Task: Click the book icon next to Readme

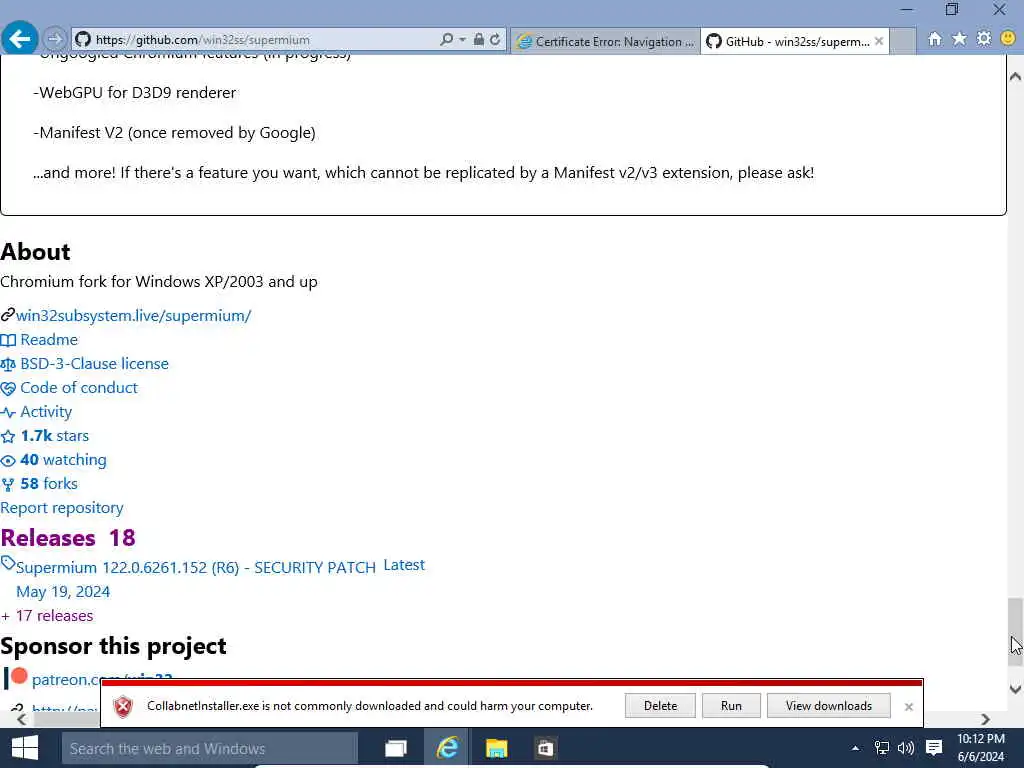Action: coord(8,340)
